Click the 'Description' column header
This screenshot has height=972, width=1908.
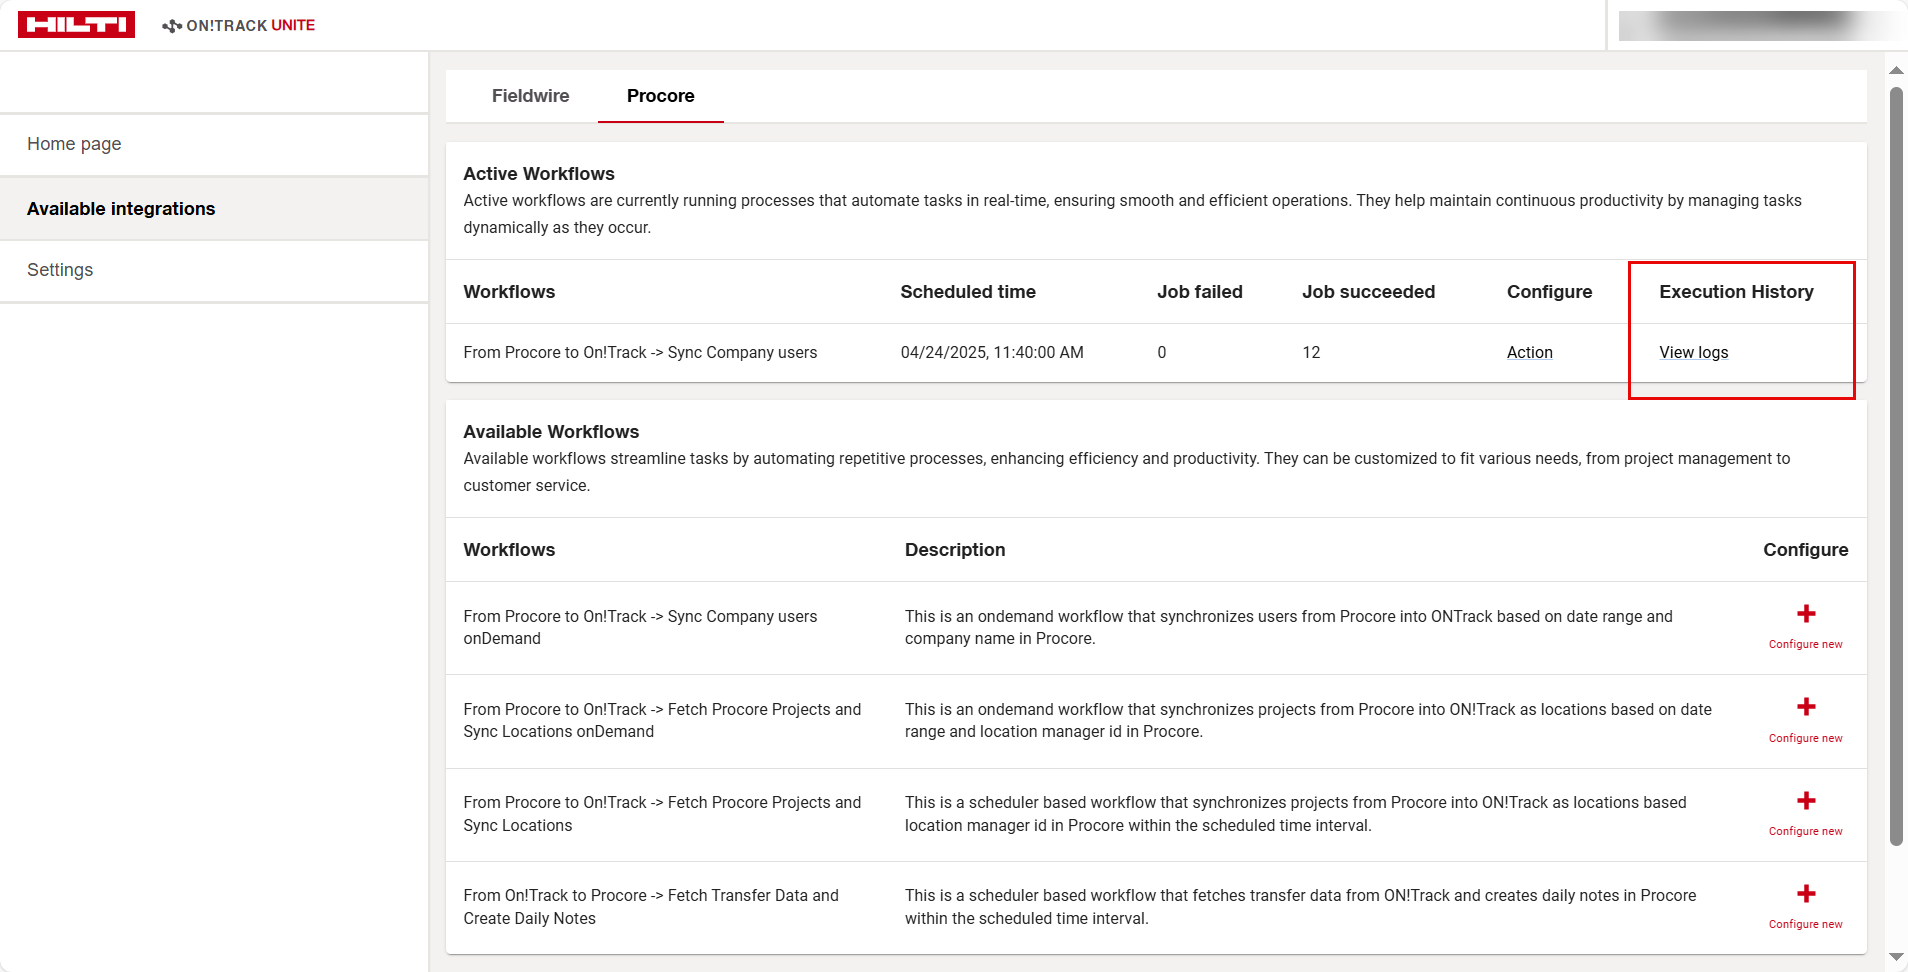(955, 550)
